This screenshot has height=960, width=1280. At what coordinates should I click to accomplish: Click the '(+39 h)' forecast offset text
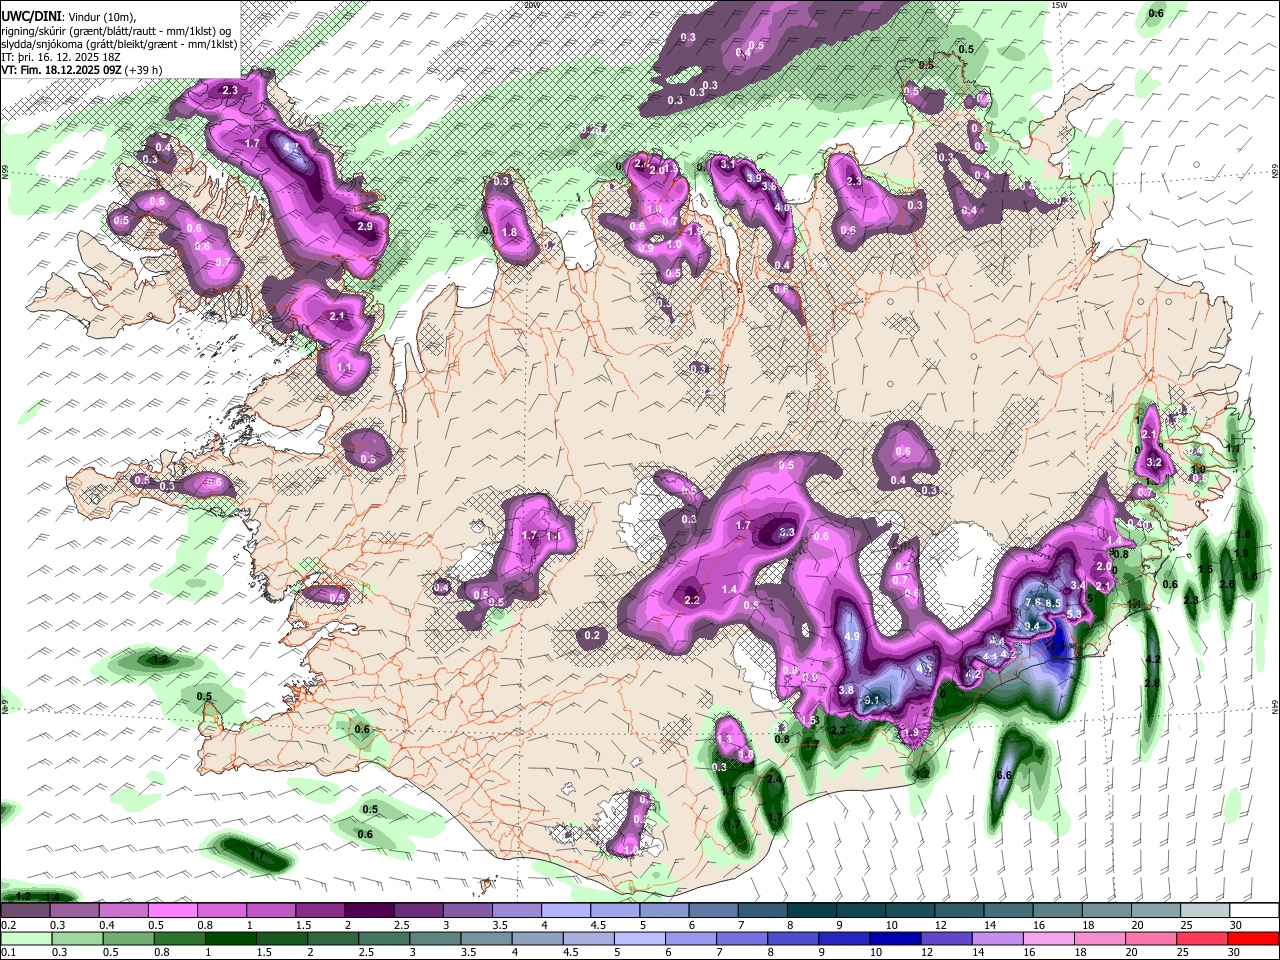tap(144, 71)
